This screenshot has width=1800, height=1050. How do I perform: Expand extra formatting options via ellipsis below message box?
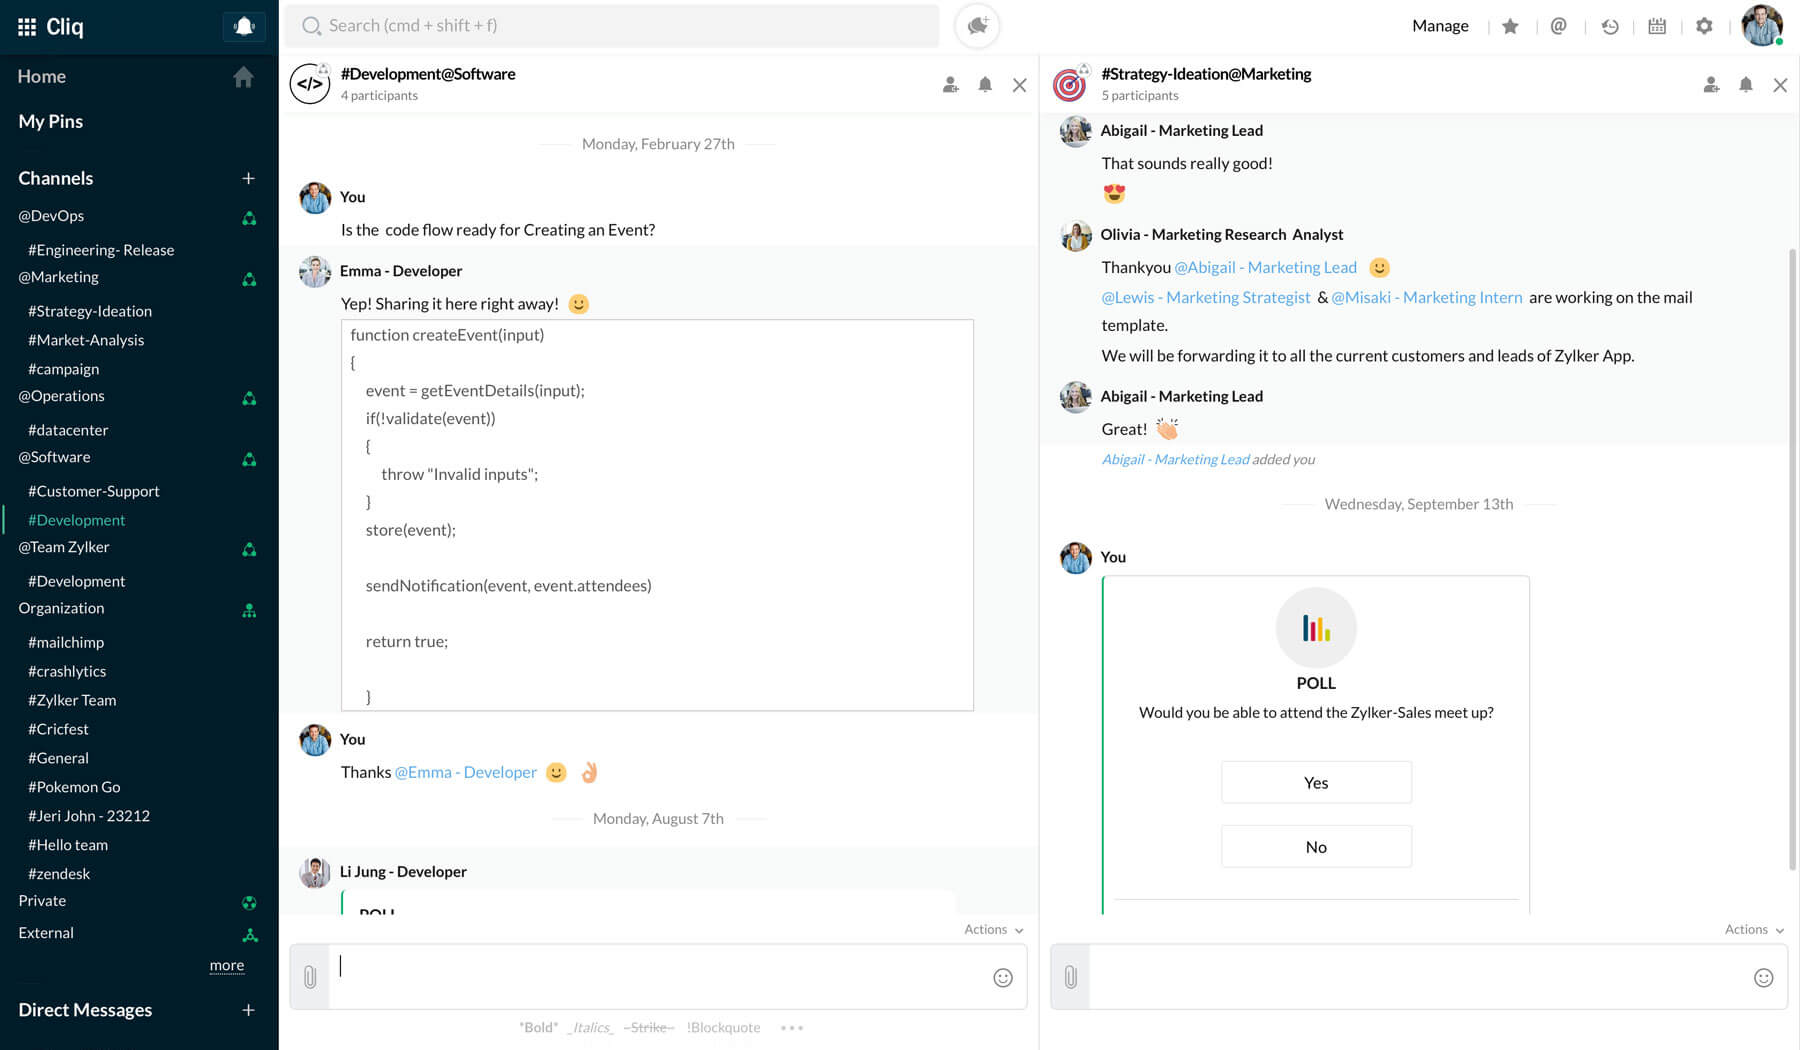click(792, 1027)
